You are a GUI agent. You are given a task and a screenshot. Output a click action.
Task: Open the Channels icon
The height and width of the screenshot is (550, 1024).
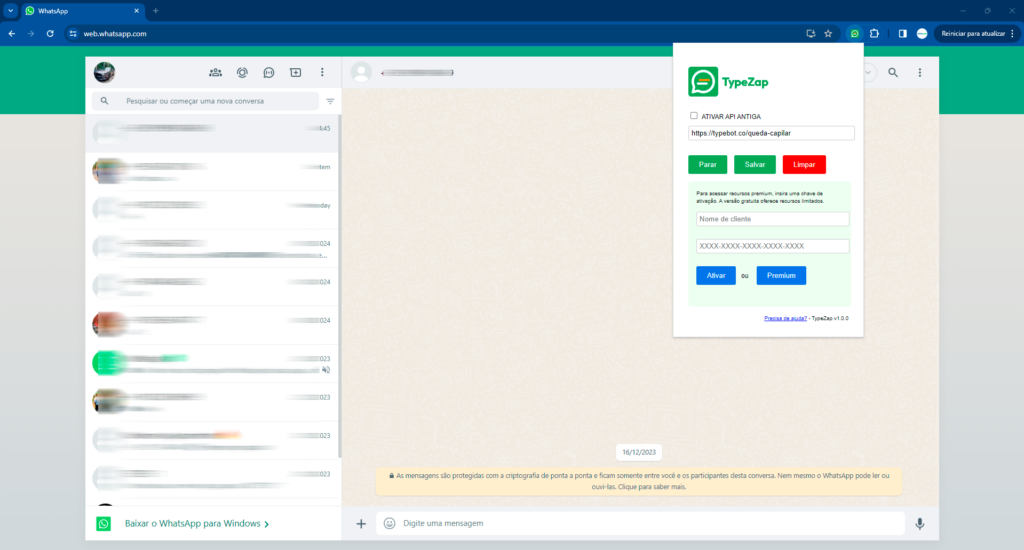click(269, 73)
